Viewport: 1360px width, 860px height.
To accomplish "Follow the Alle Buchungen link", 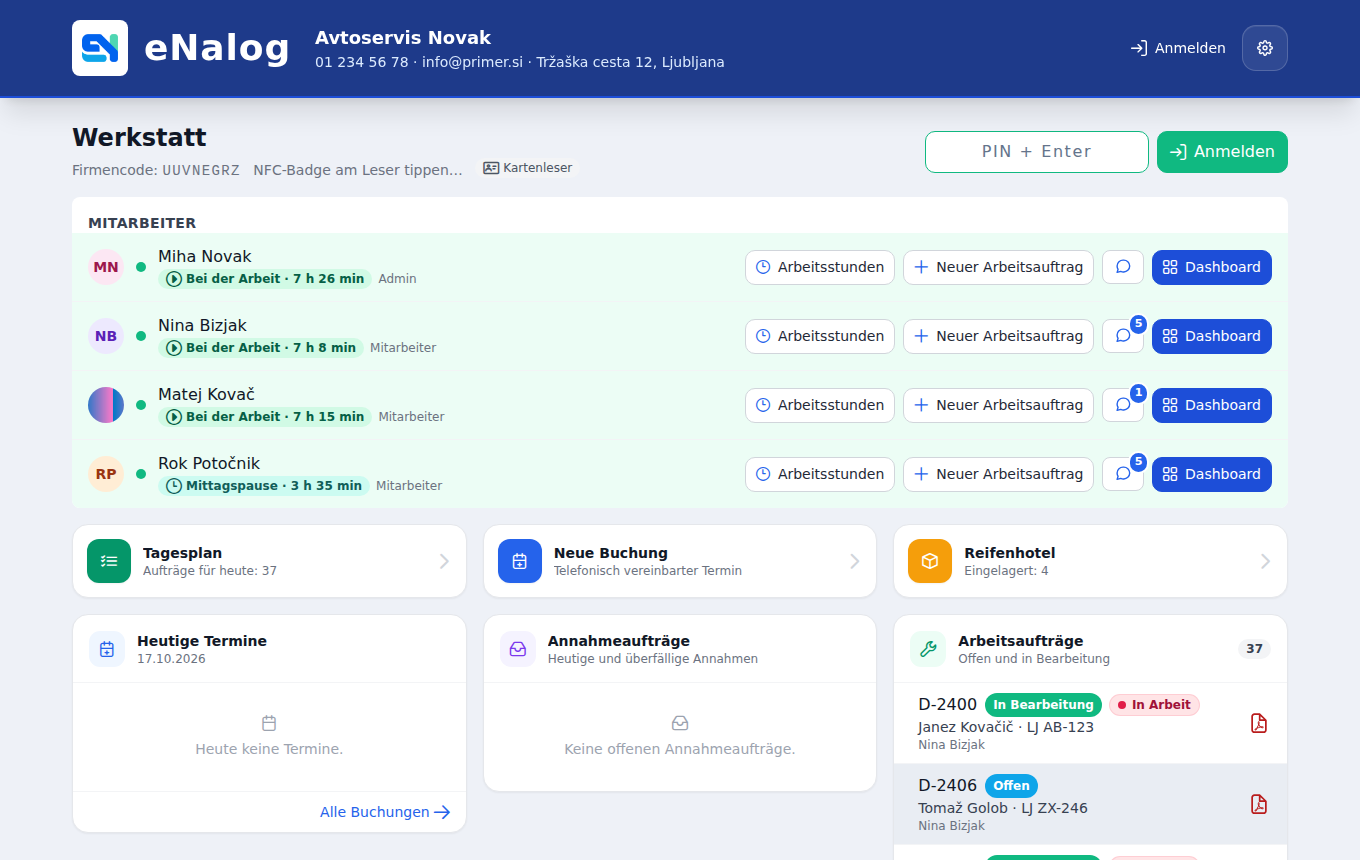I will pyautogui.click(x=385, y=812).
